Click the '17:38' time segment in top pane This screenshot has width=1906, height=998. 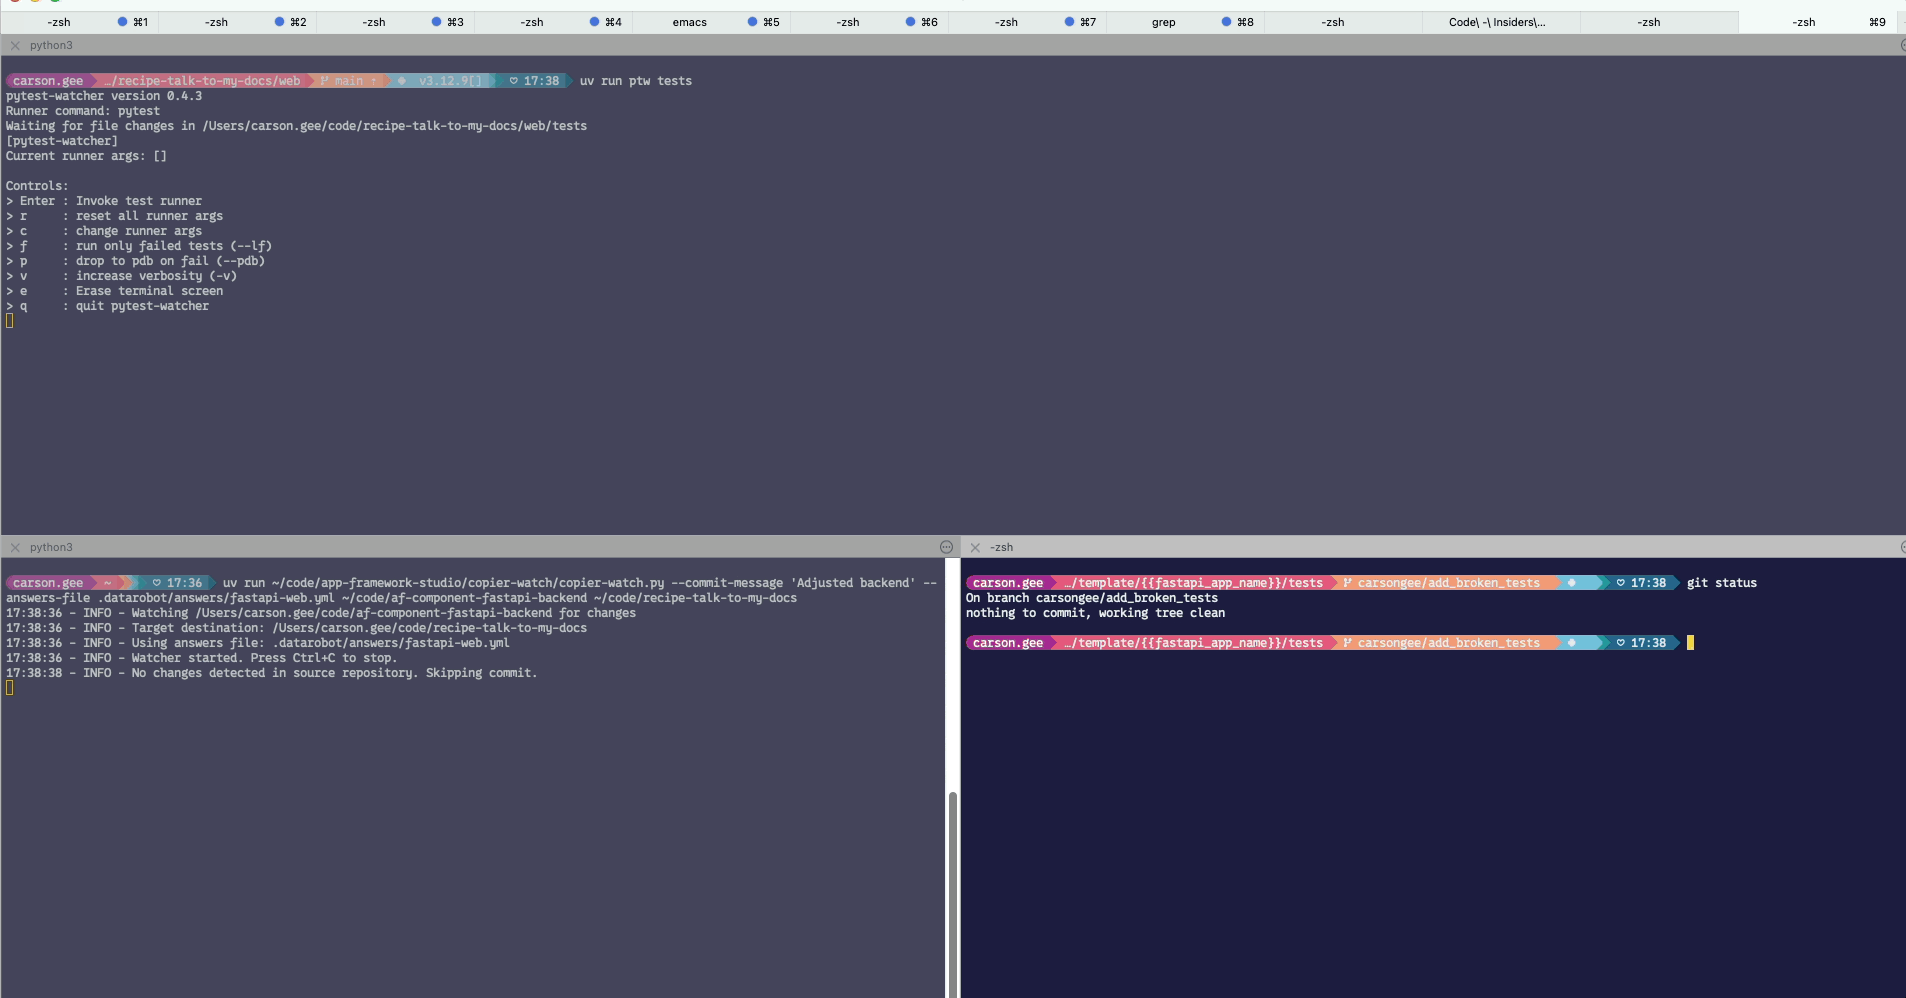pyautogui.click(x=535, y=81)
